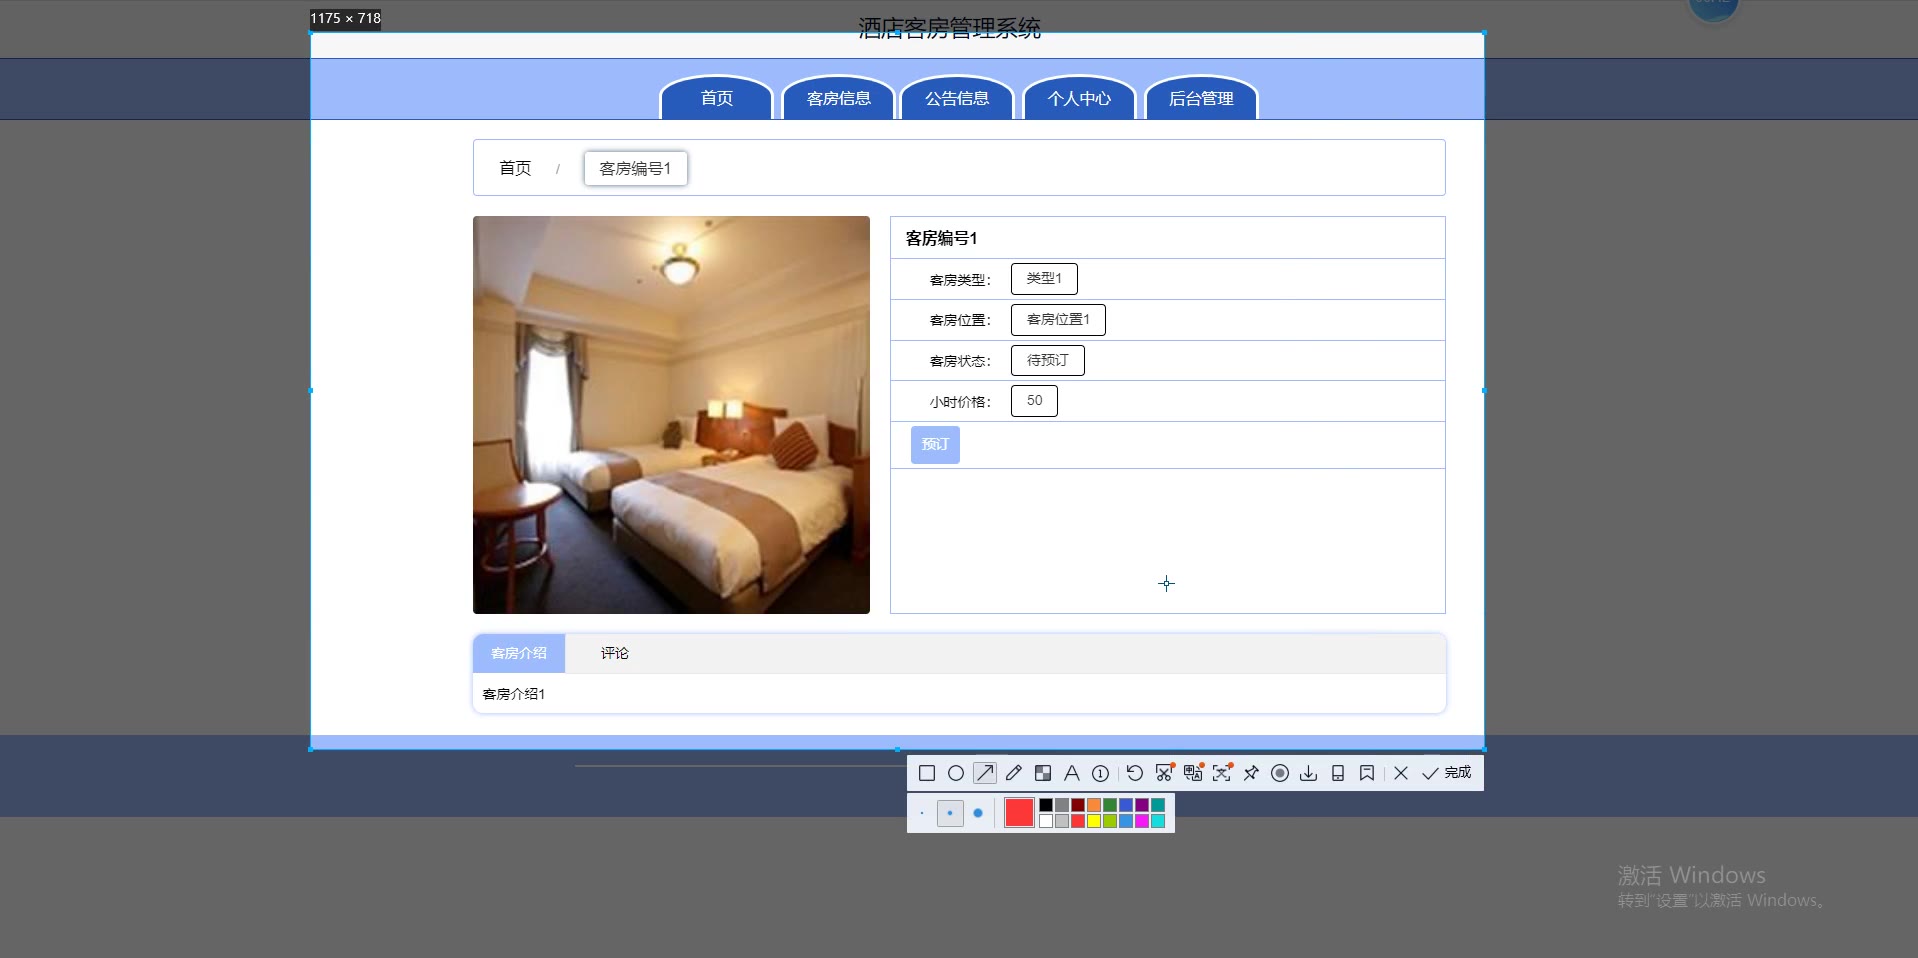Pin the screenshot to screen
This screenshot has width=1918, height=958.
tap(1251, 773)
